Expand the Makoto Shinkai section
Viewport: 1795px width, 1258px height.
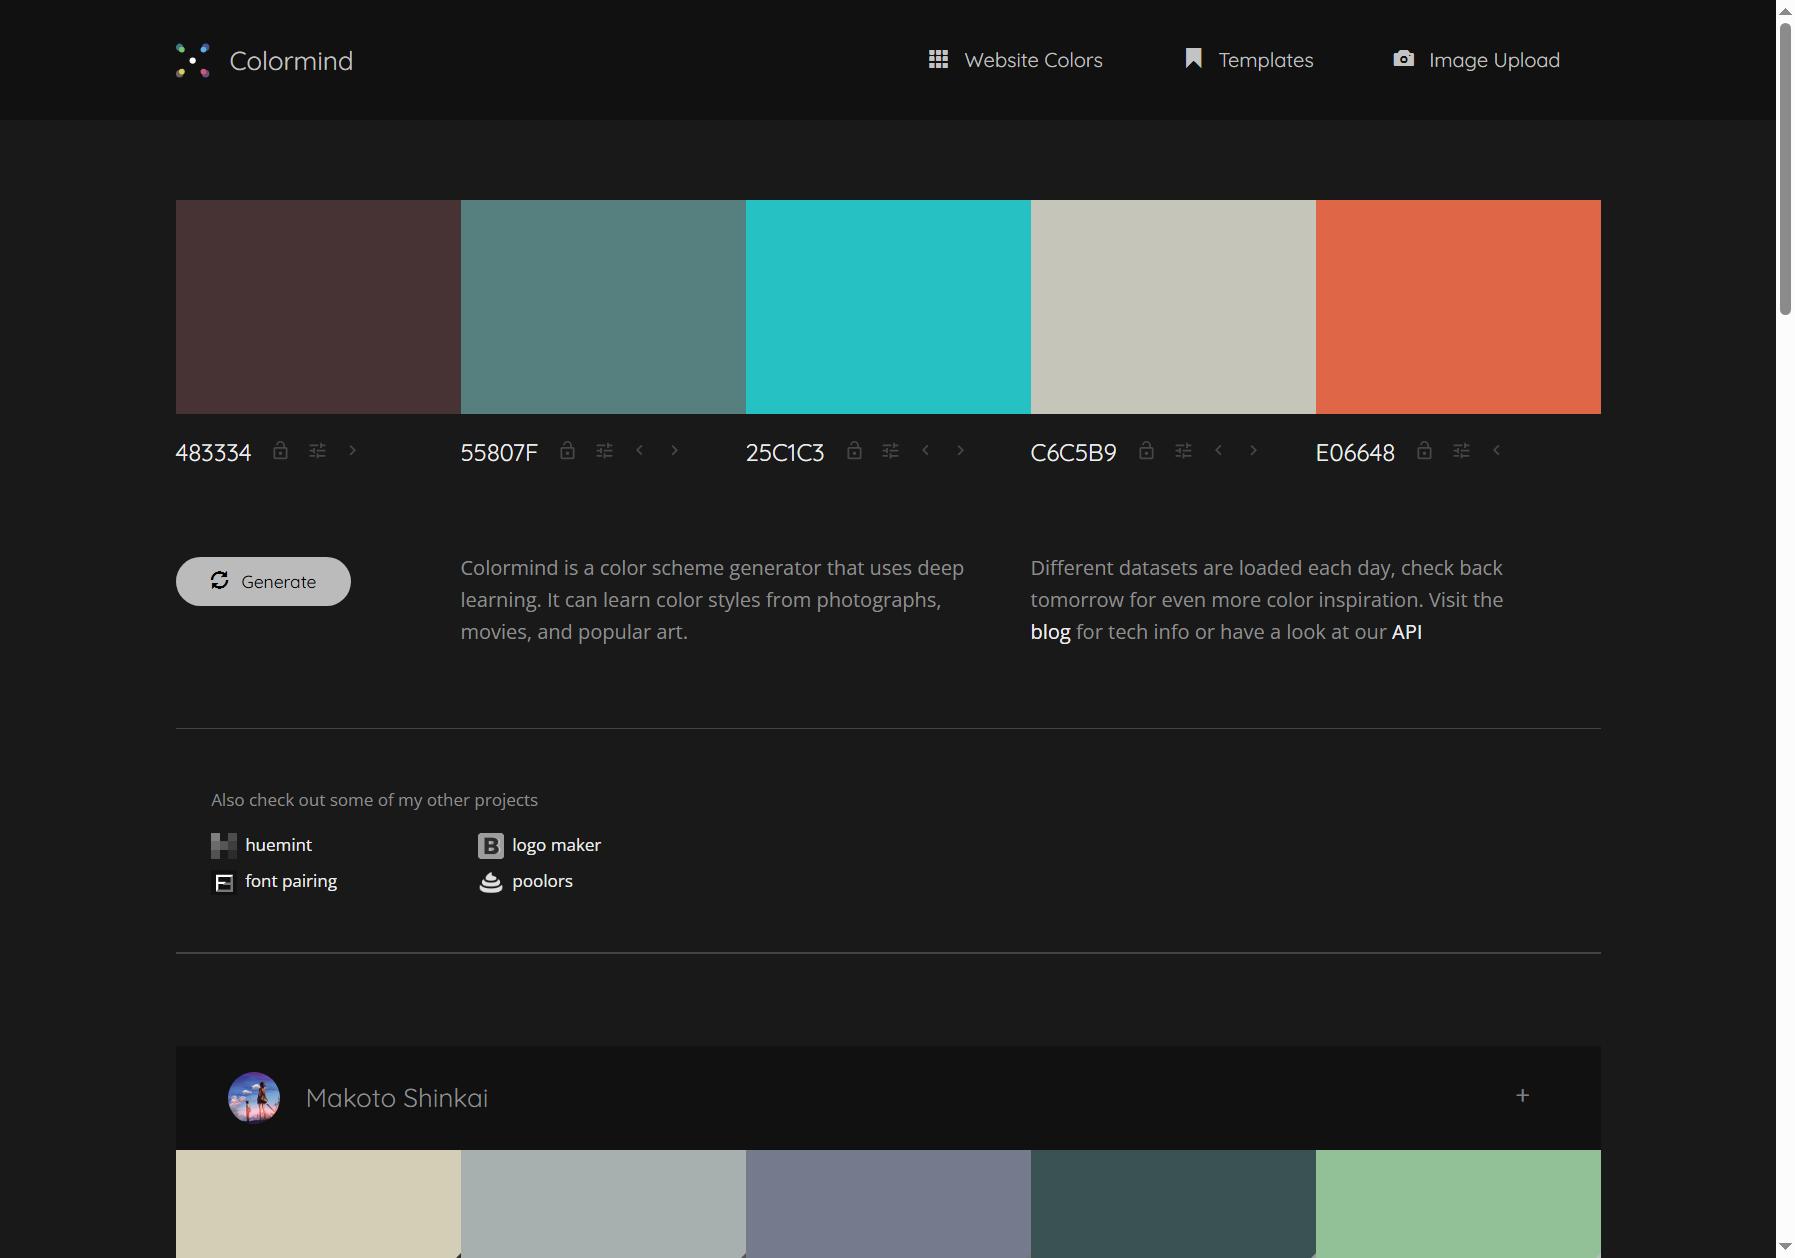pos(1522,1096)
